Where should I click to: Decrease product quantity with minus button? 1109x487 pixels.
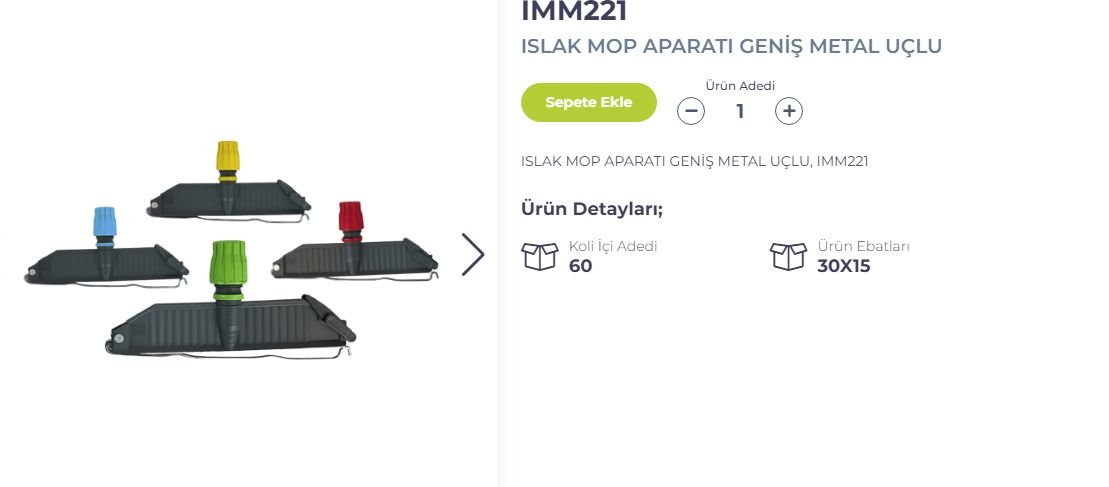coord(691,111)
